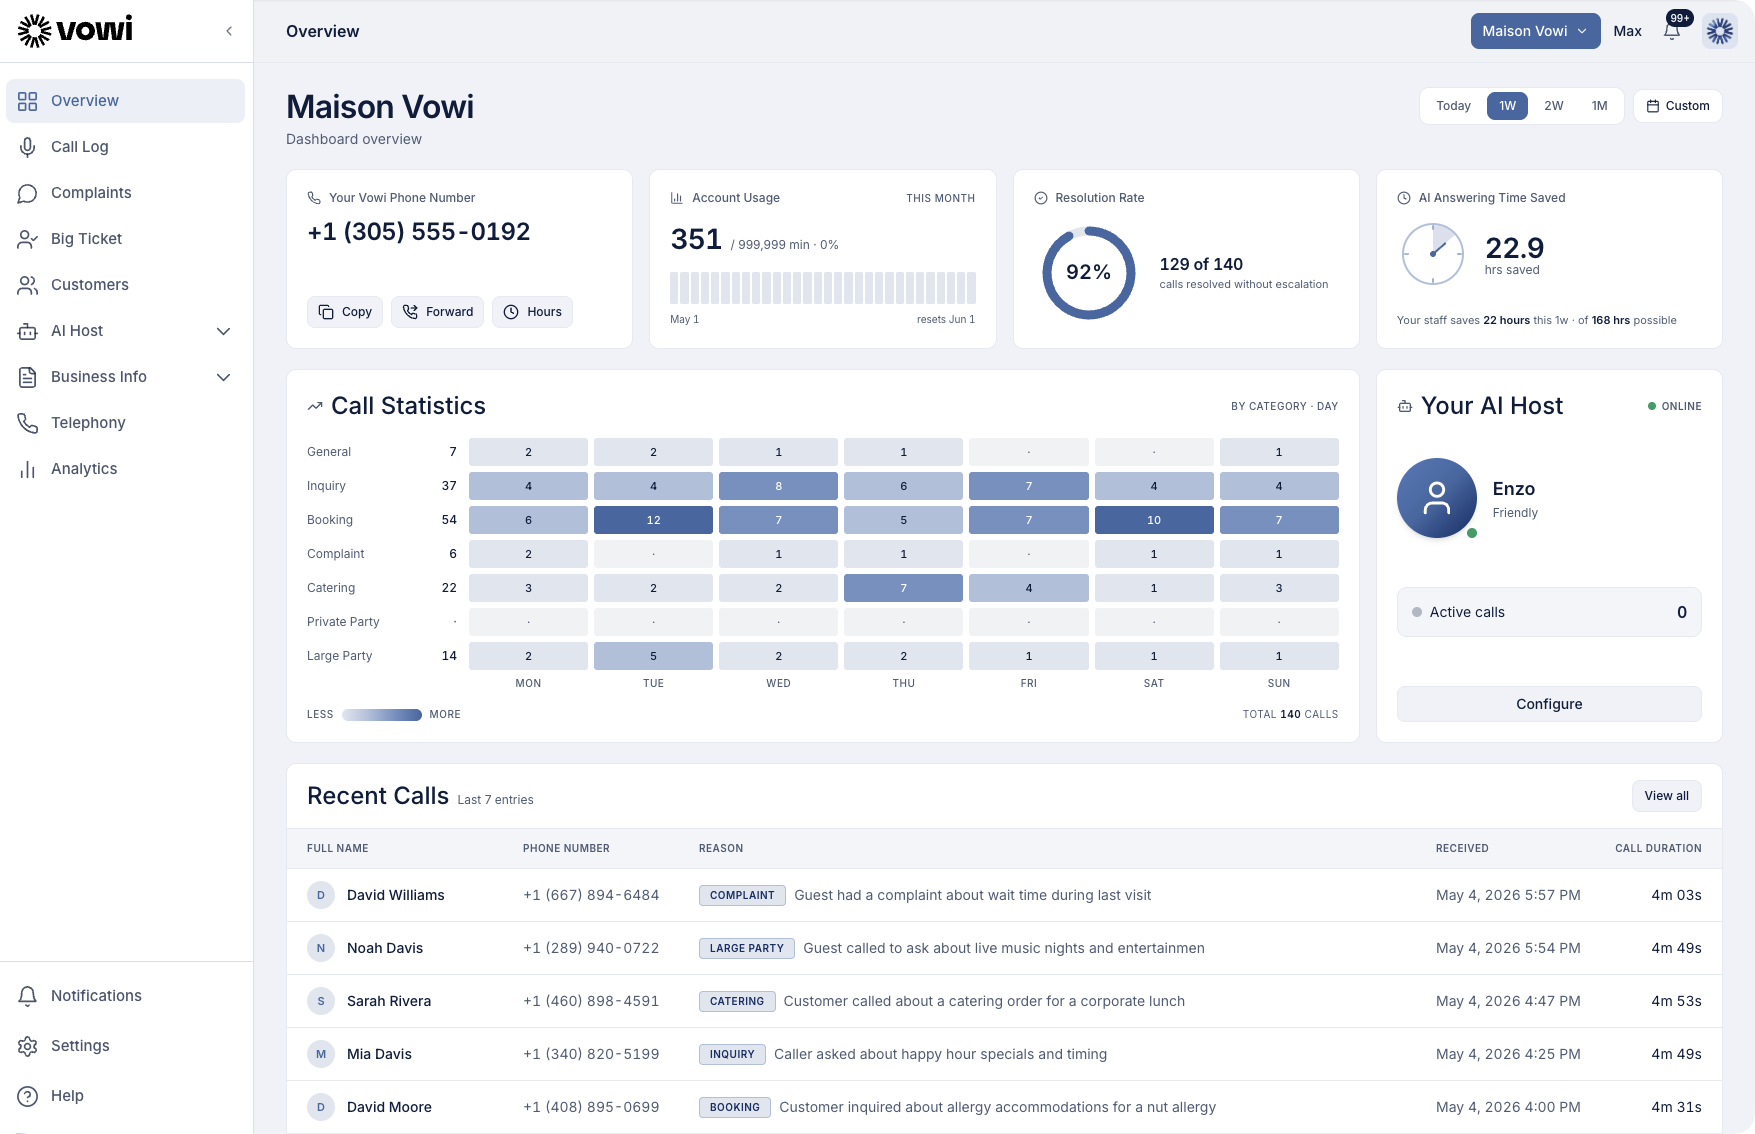1755x1134 pixels.
Task: Click the Vowi logo in sidebar
Action: point(75,30)
